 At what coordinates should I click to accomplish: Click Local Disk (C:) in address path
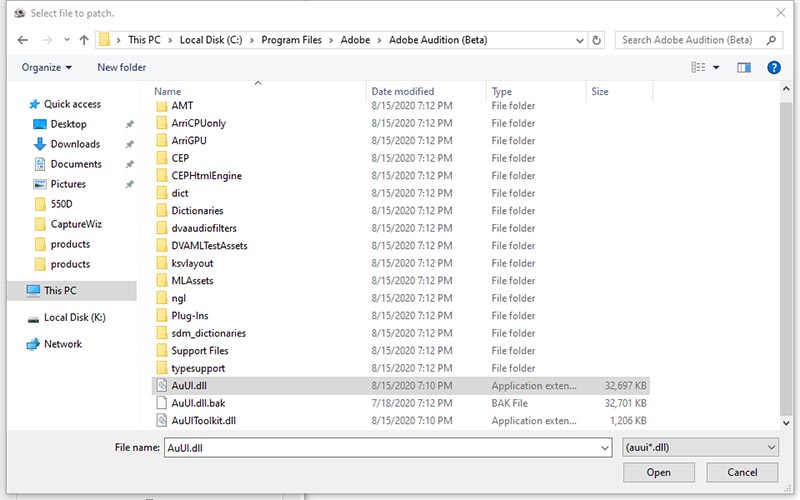(x=211, y=40)
